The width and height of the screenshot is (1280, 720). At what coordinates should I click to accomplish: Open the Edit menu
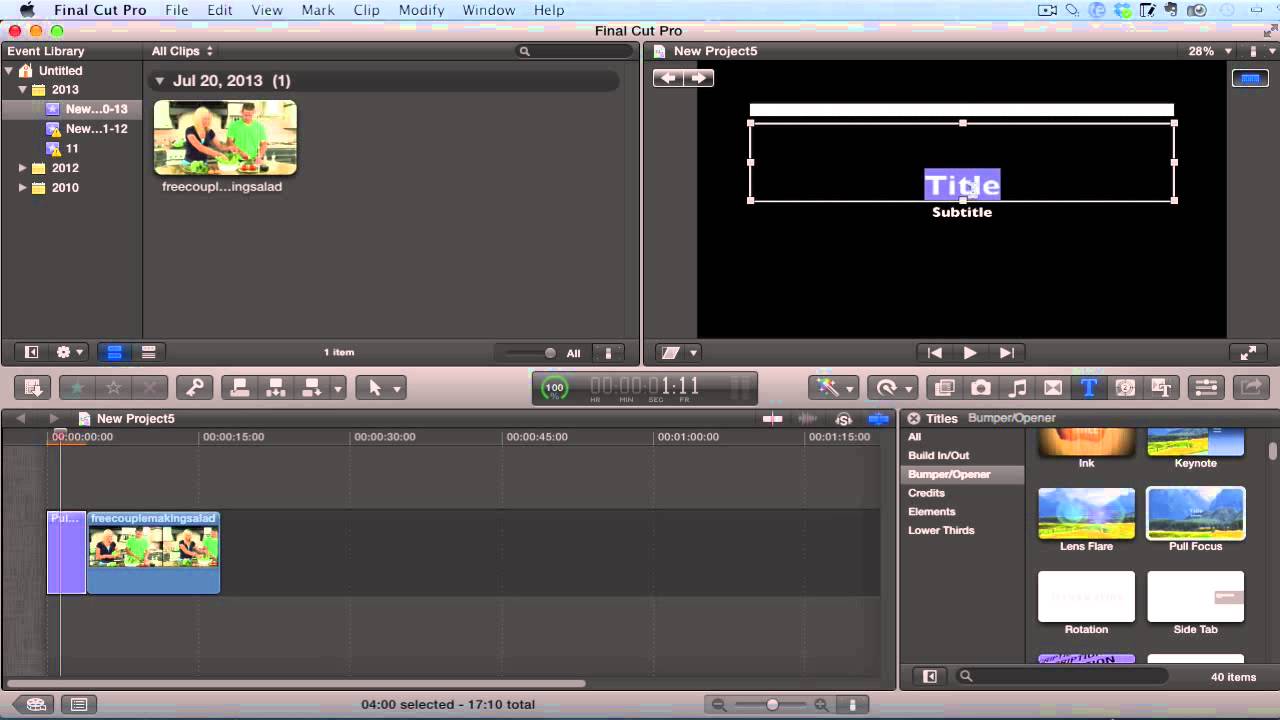point(220,10)
